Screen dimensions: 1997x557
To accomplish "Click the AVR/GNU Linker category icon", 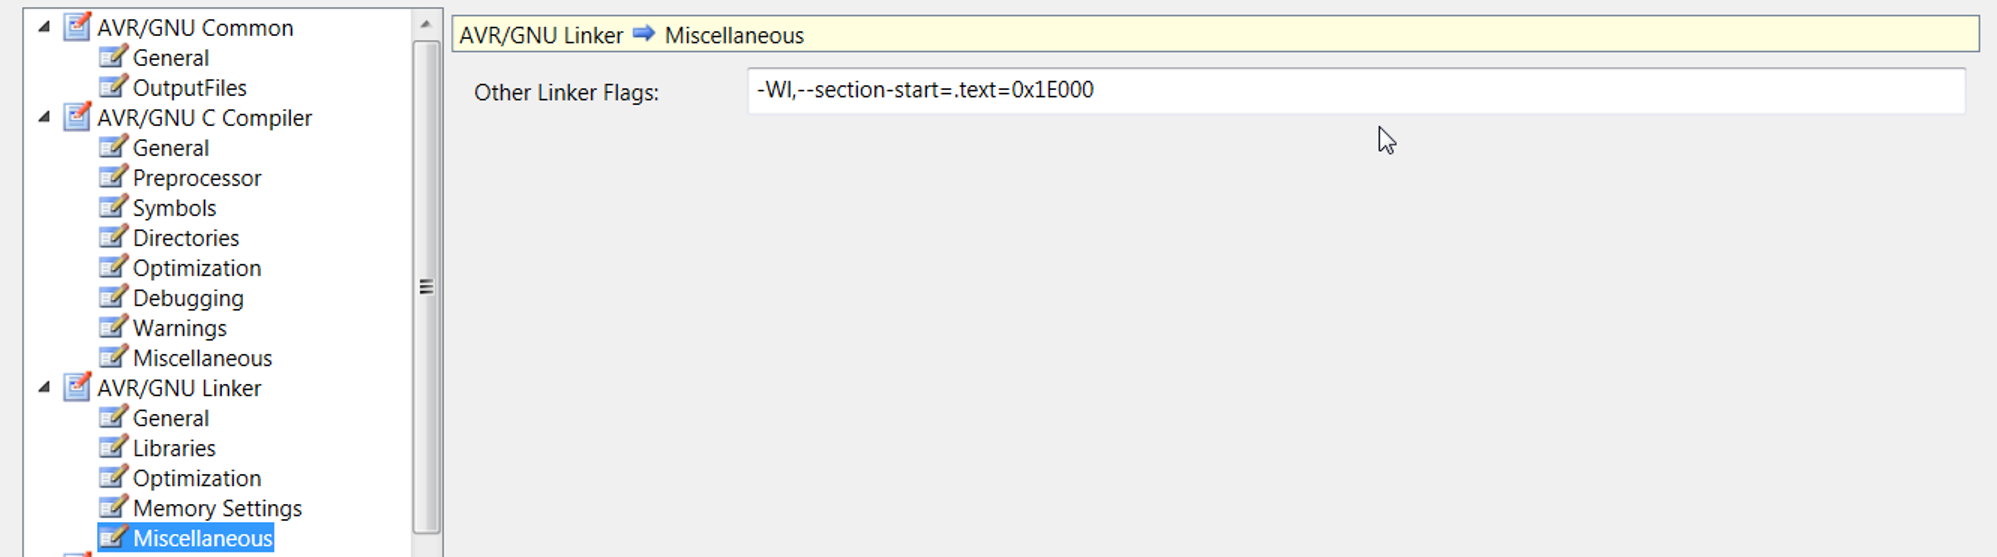I will [x=77, y=387].
